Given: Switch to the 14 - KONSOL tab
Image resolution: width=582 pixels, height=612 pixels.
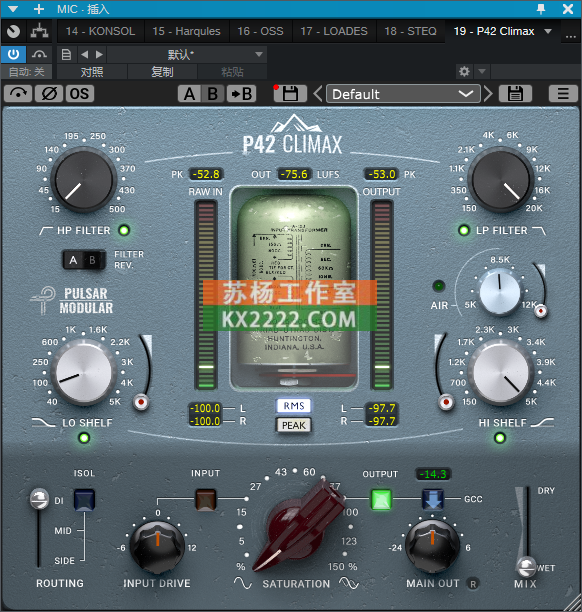Looking at the screenshot, I should point(100,31).
